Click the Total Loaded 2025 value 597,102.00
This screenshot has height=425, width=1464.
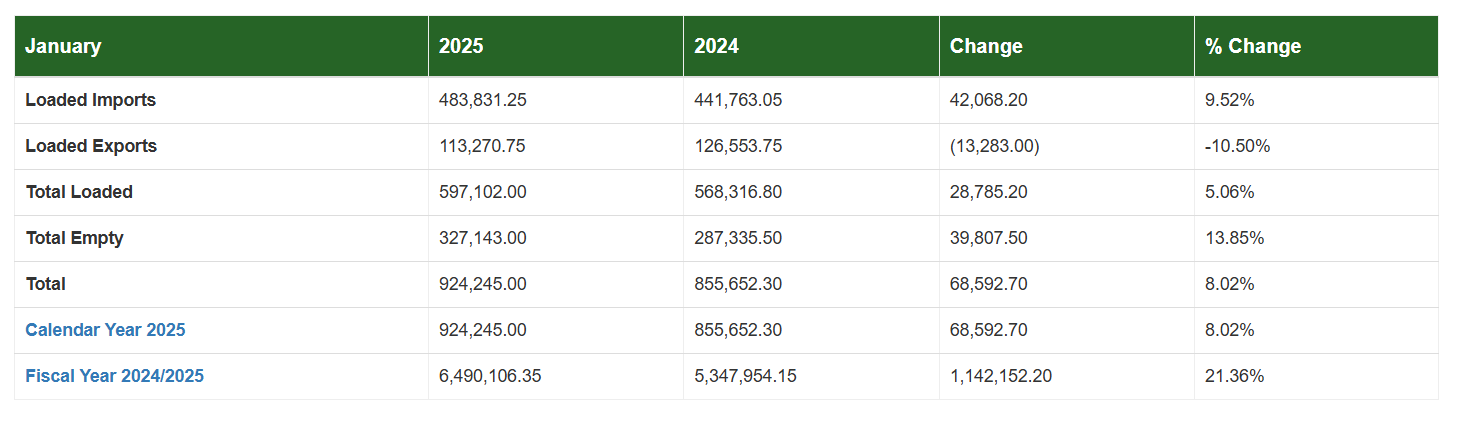(x=482, y=192)
